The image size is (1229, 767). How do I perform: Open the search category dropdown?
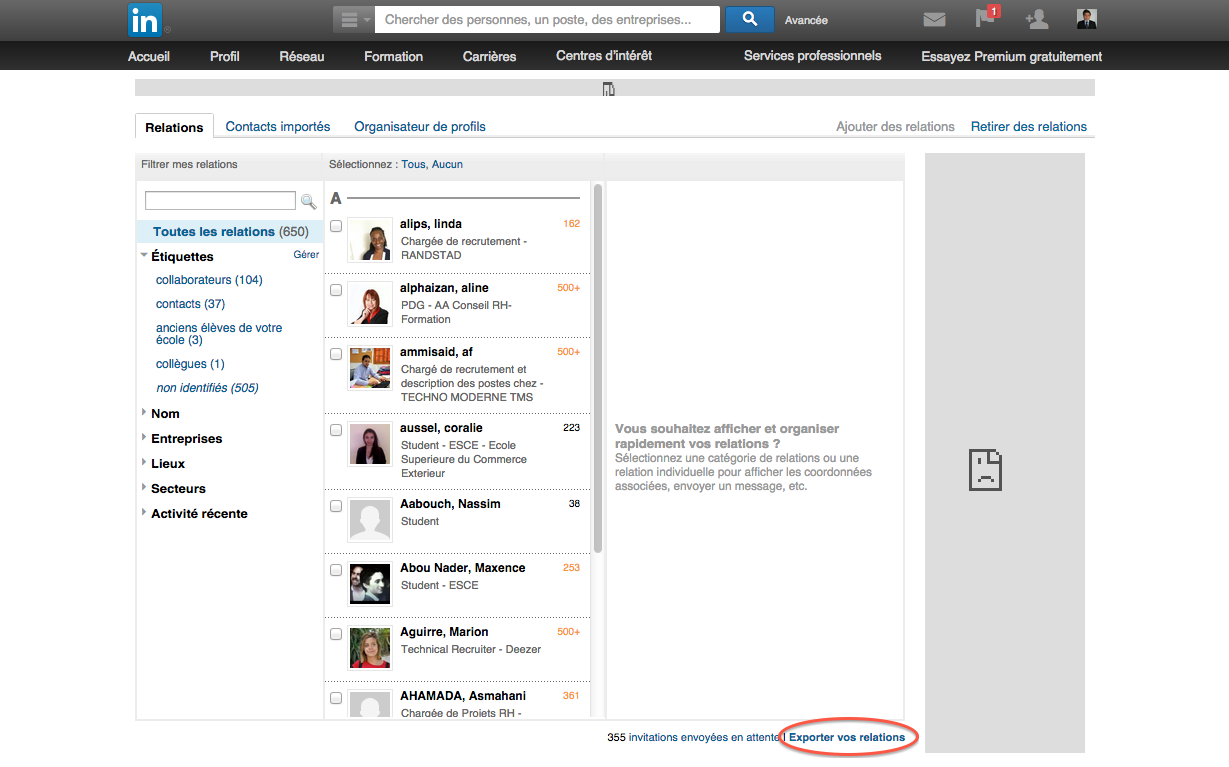(353, 19)
